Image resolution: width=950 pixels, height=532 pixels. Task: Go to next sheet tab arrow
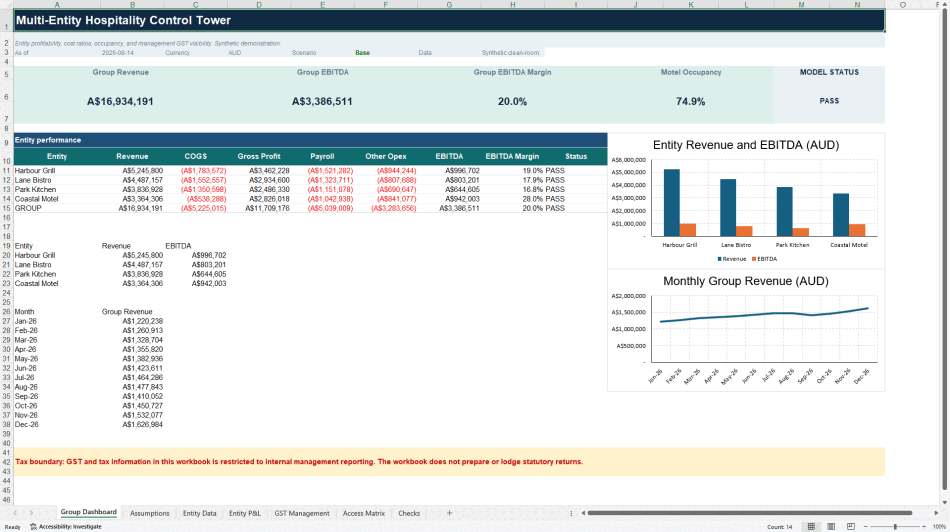(x=32, y=513)
